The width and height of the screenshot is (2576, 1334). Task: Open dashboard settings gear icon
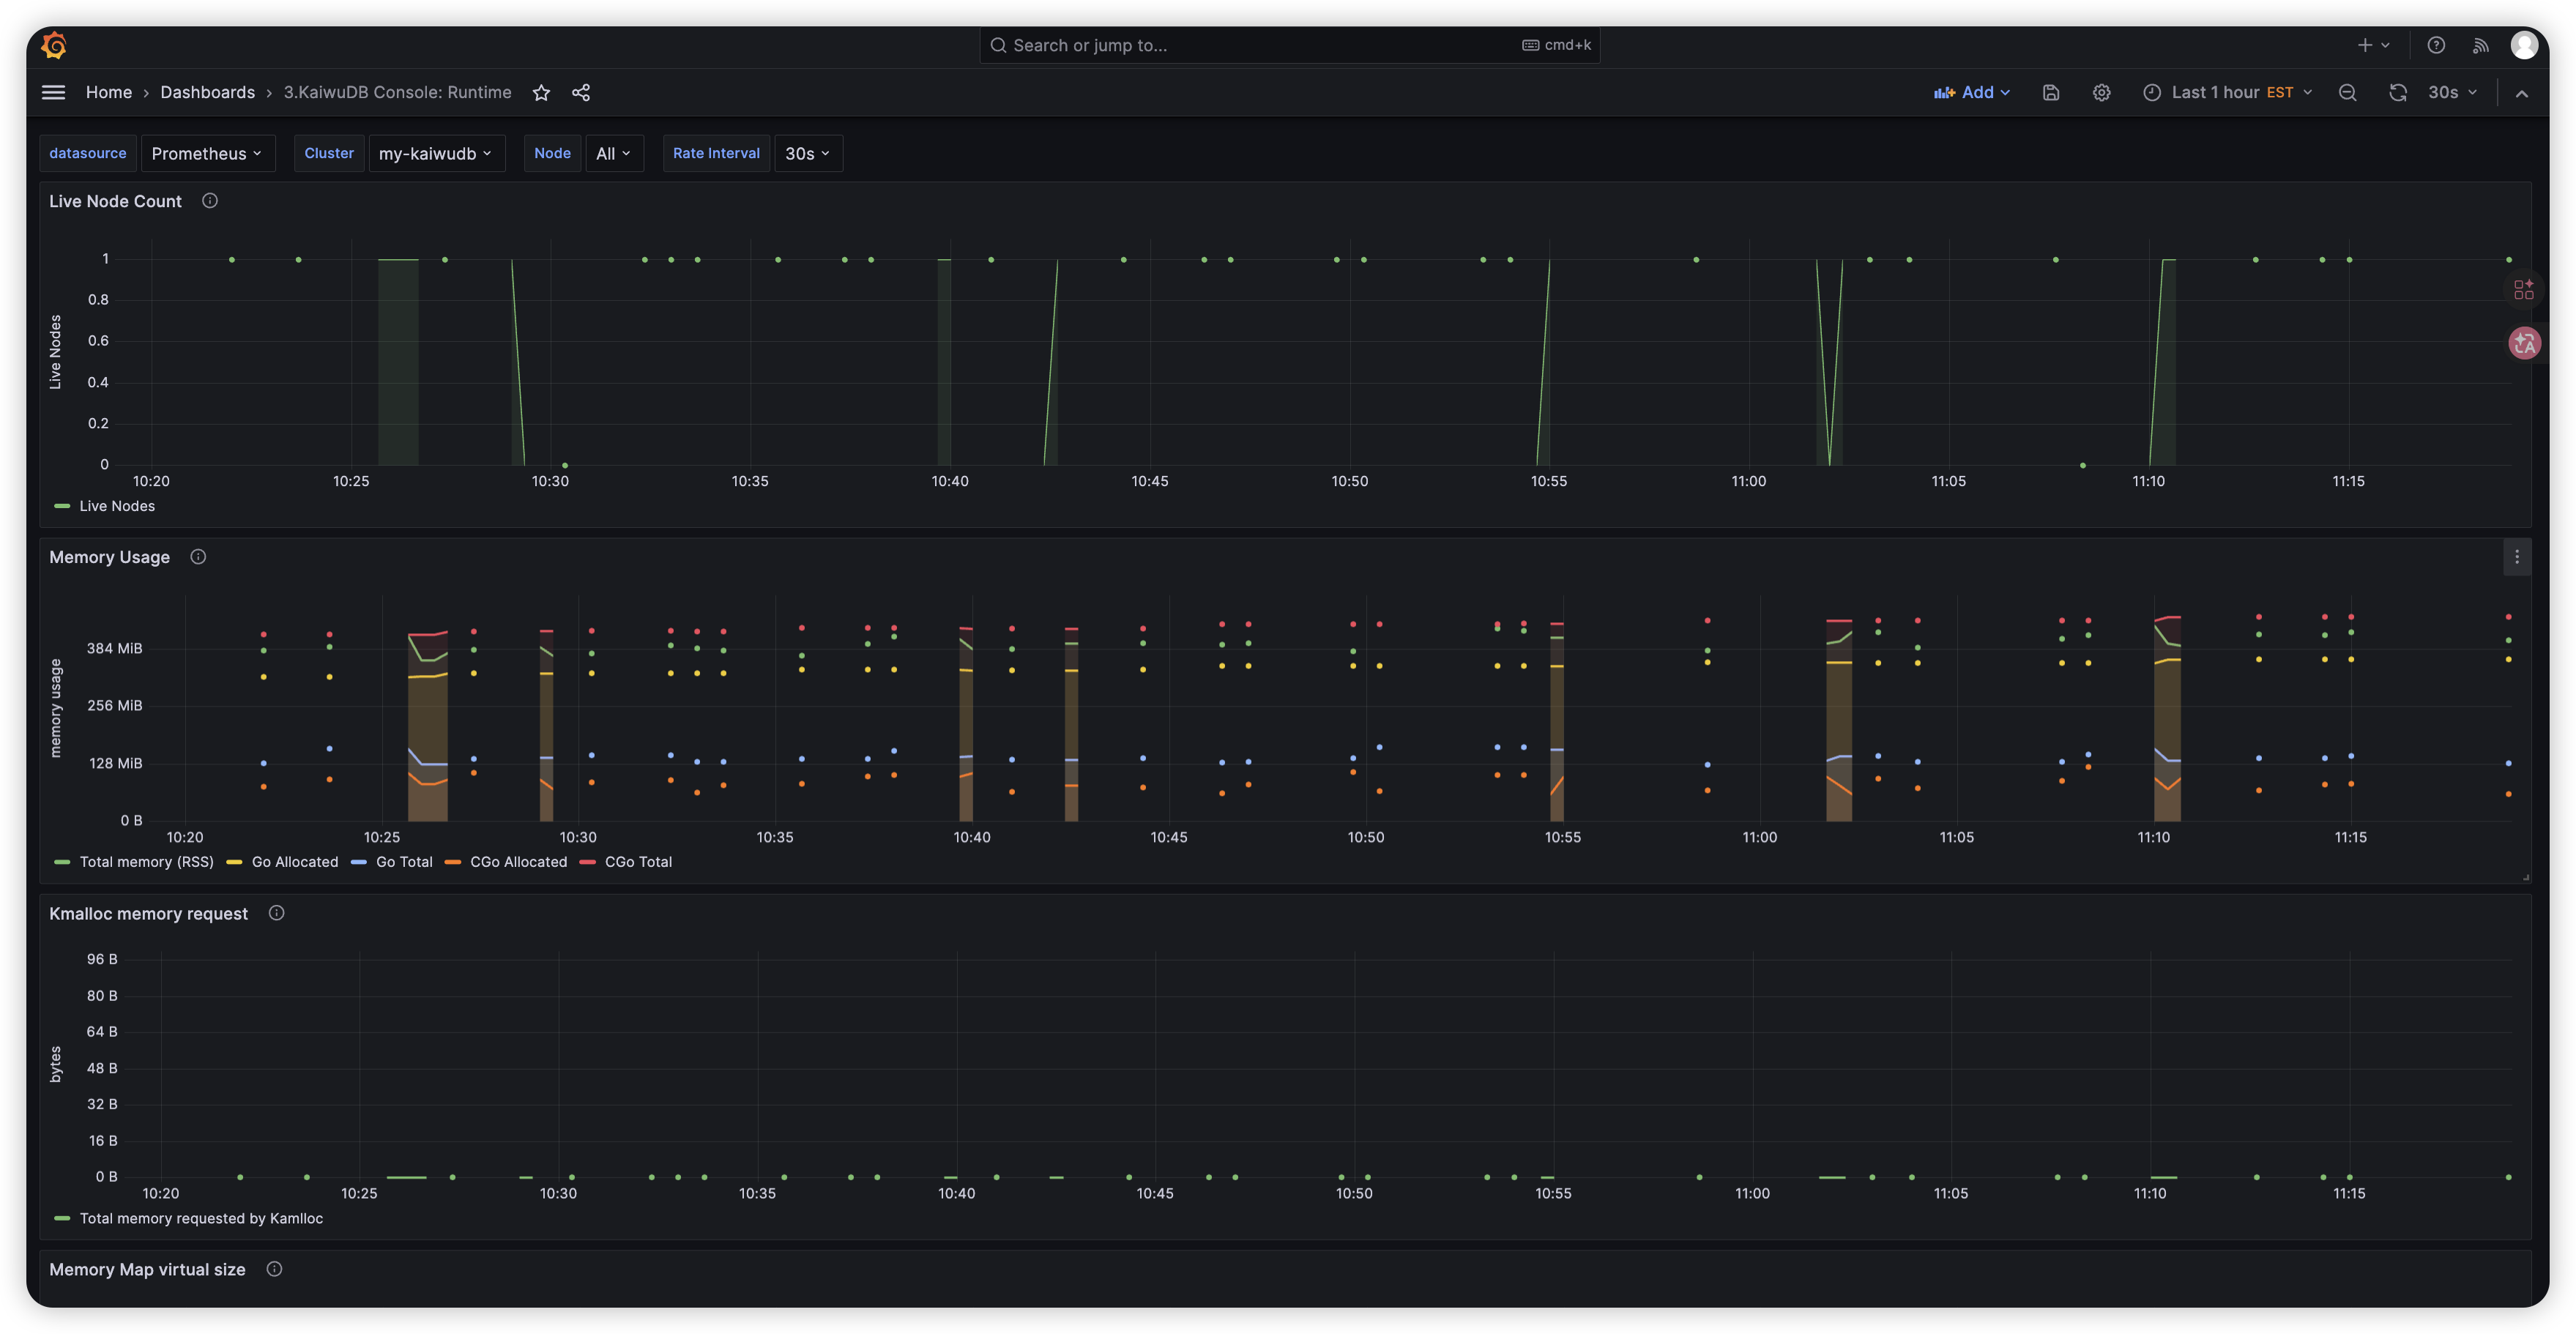[x=2102, y=93]
